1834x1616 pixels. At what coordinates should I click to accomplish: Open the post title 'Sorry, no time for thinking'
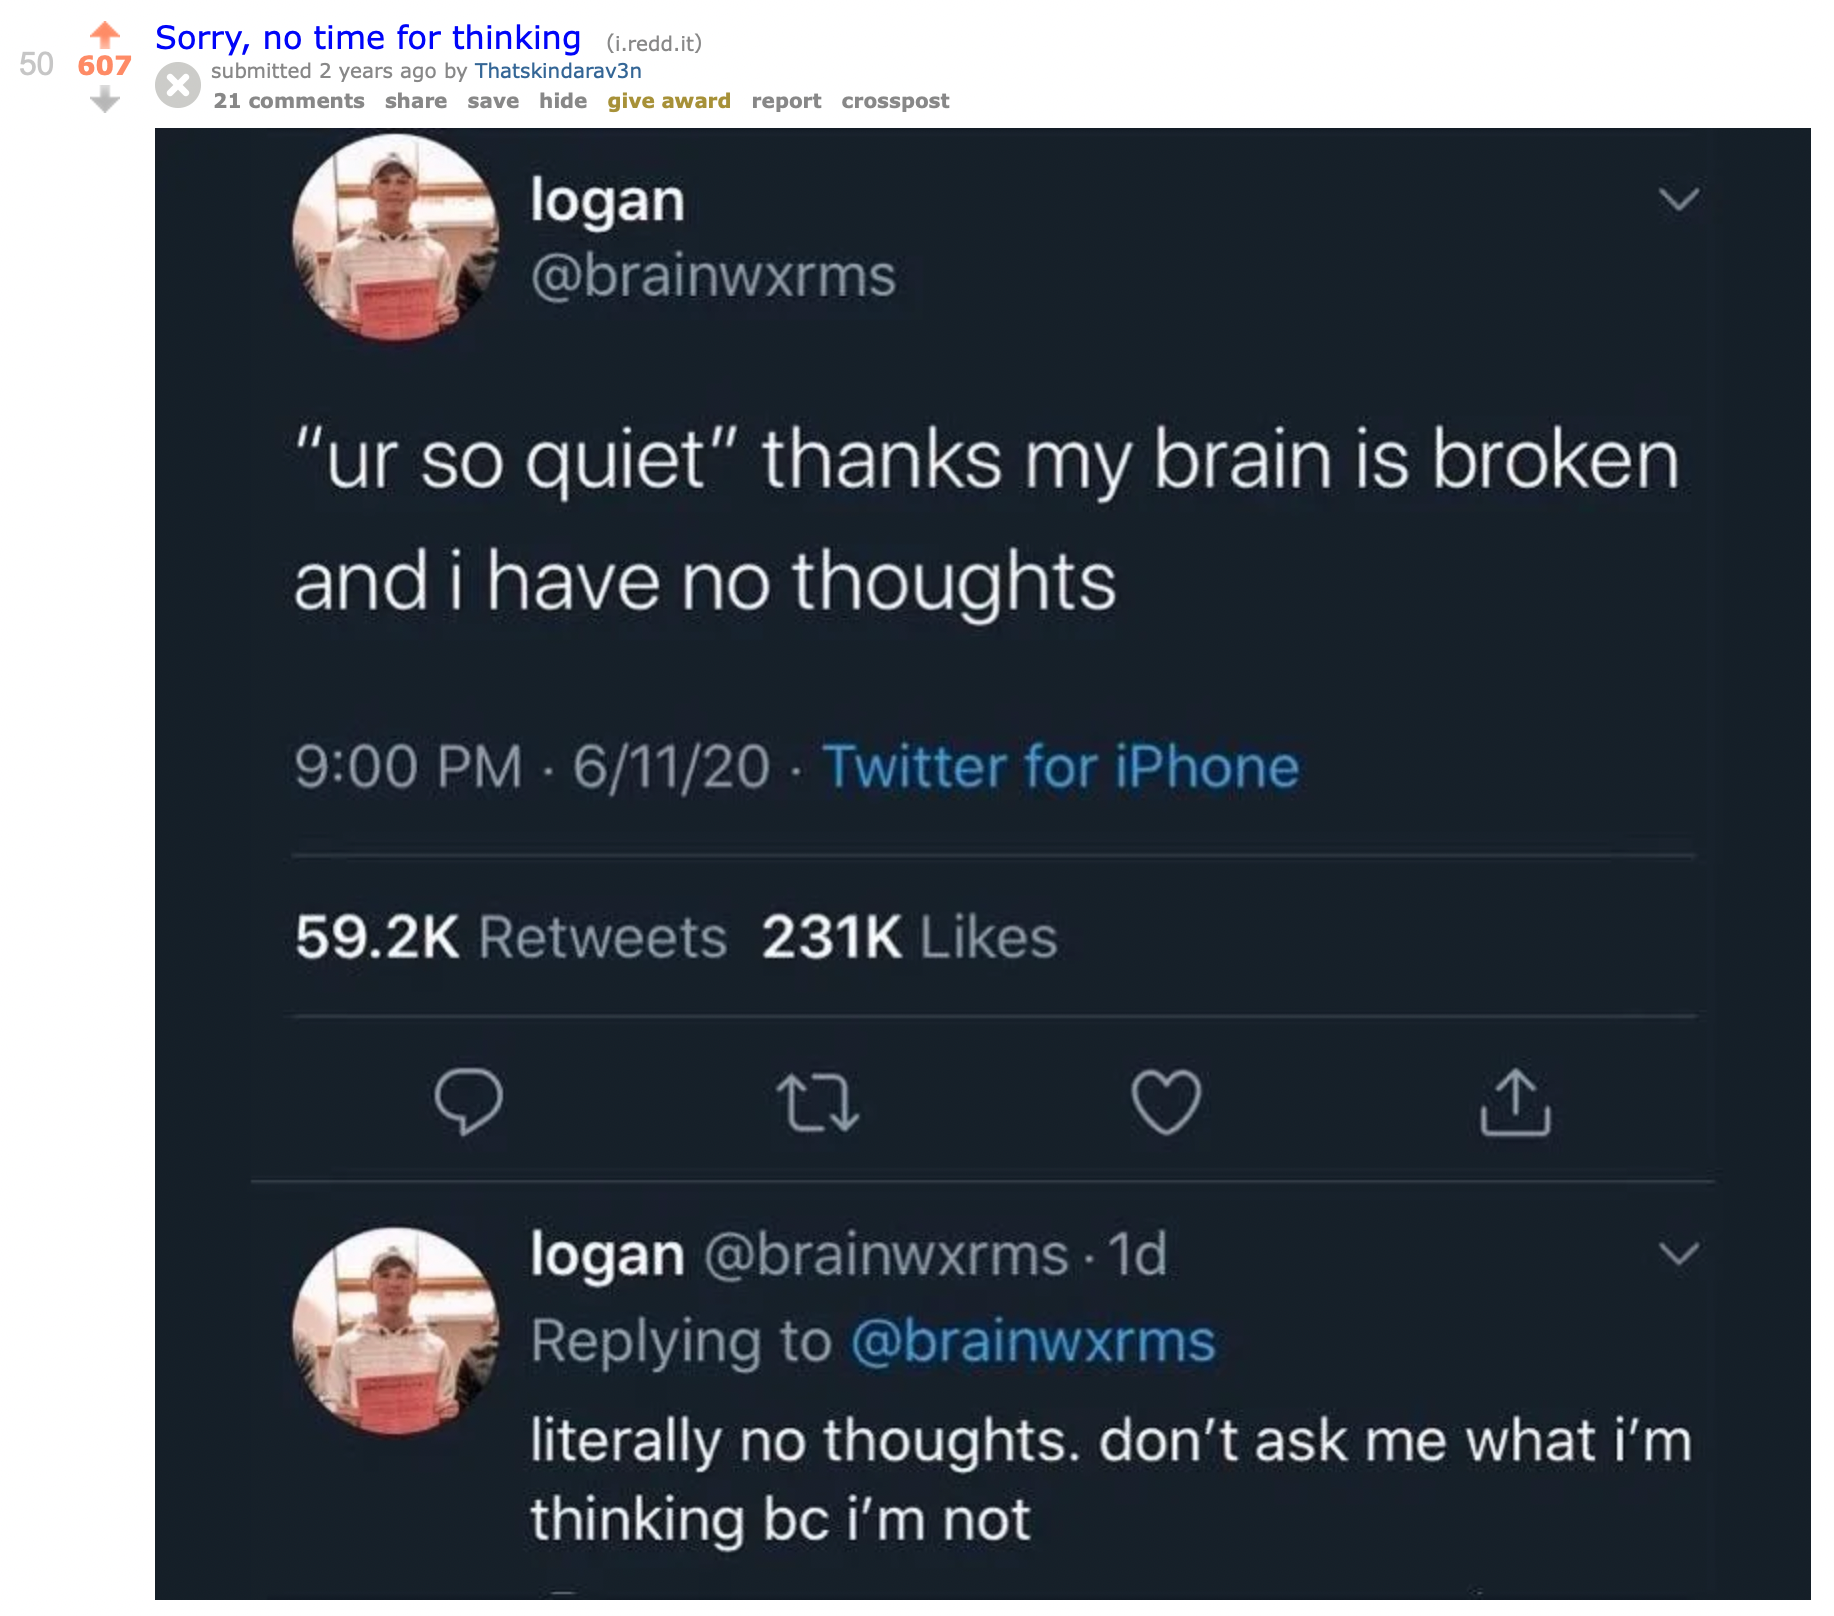click(368, 37)
